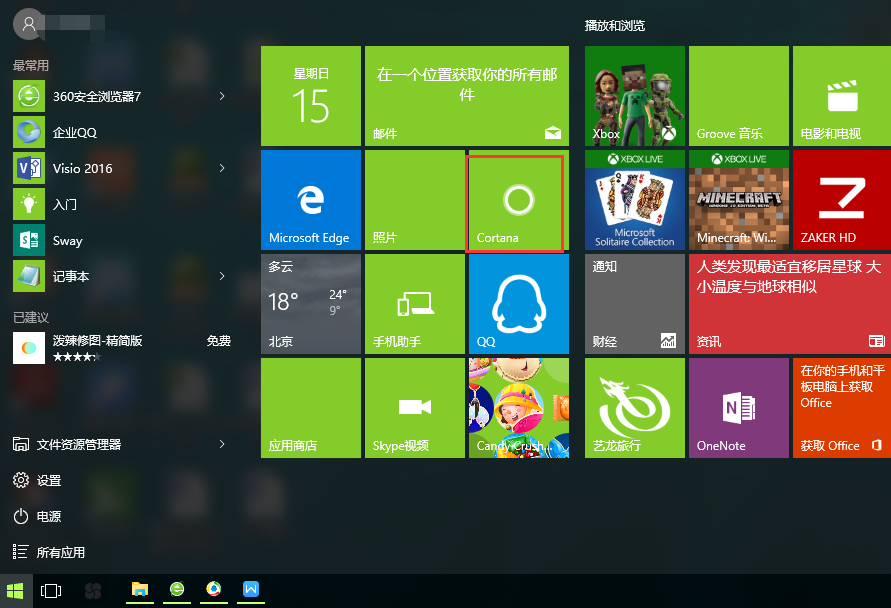The height and width of the screenshot is (608, 891).
Task: Expand the 360安全浏览器7 jump list arrow
Action: (x=222, y=97)
